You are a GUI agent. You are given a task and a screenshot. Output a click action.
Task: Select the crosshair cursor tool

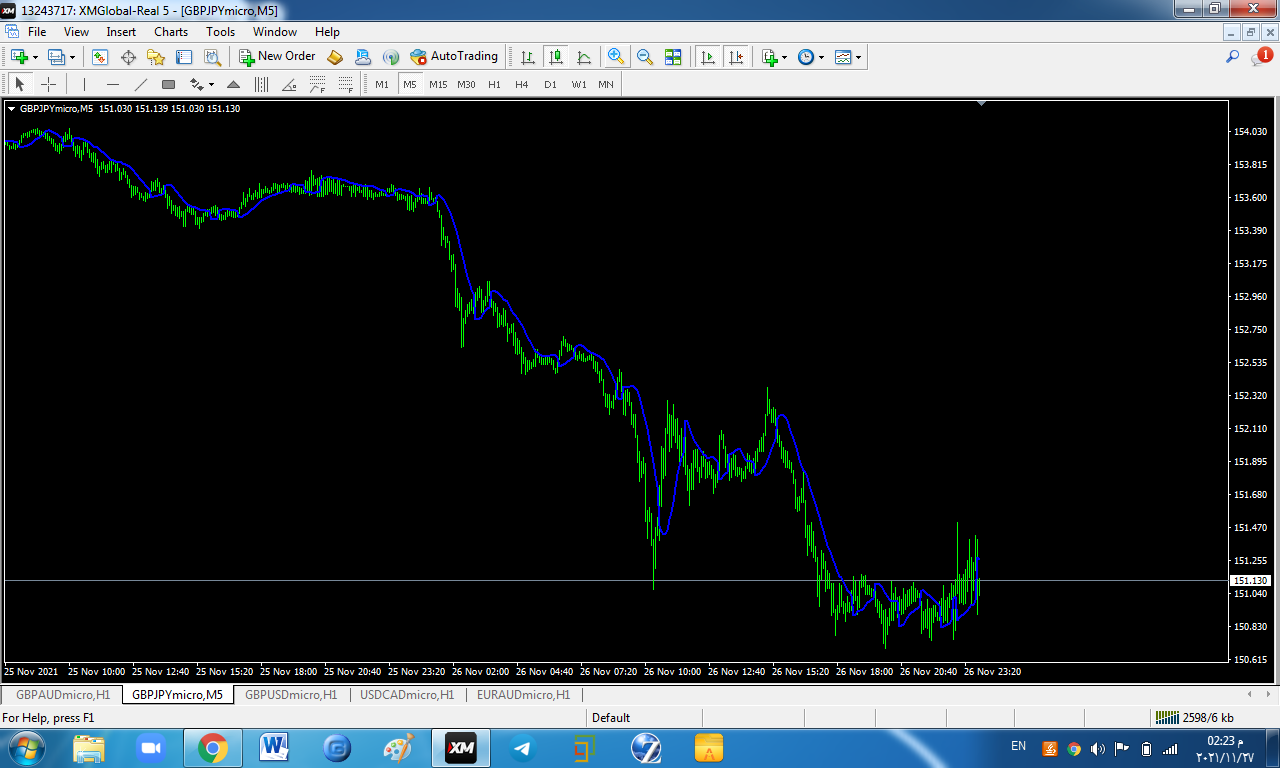(48, 85)
